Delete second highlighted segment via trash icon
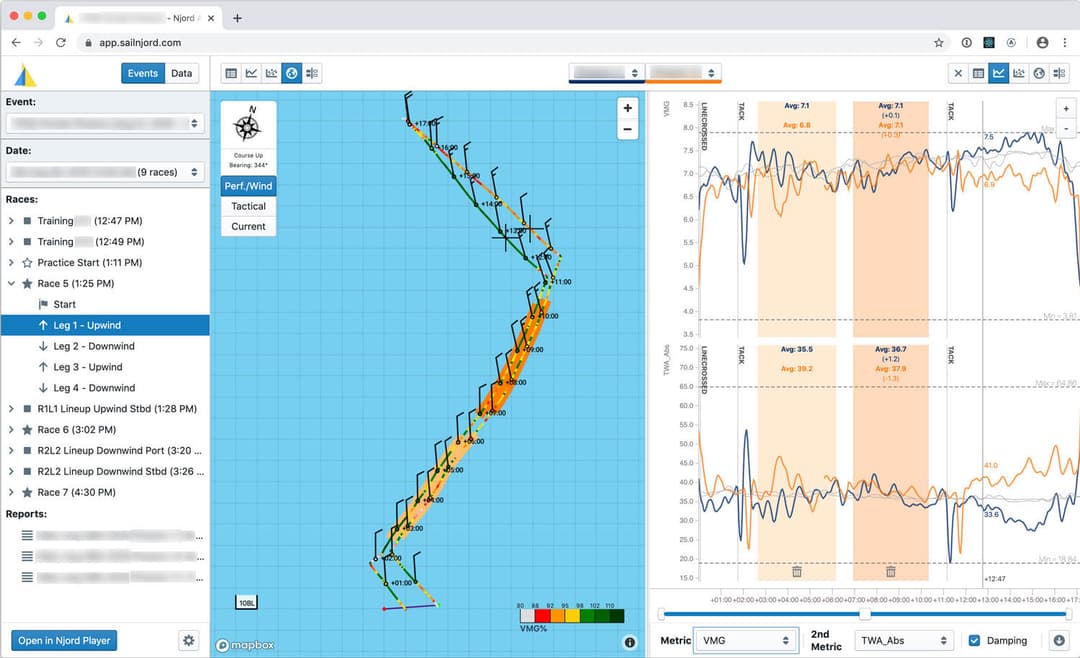Viewport: 1080px width, 658px height. (x=891, y=571)
